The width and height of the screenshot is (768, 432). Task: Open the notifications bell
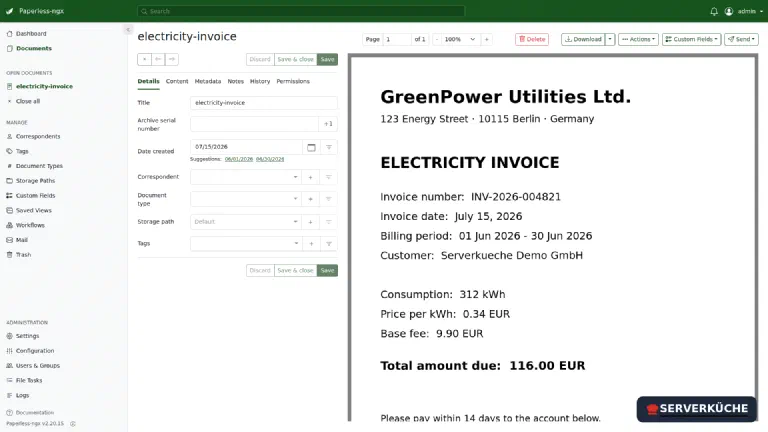pyautogui.click(x=714, y=11)
